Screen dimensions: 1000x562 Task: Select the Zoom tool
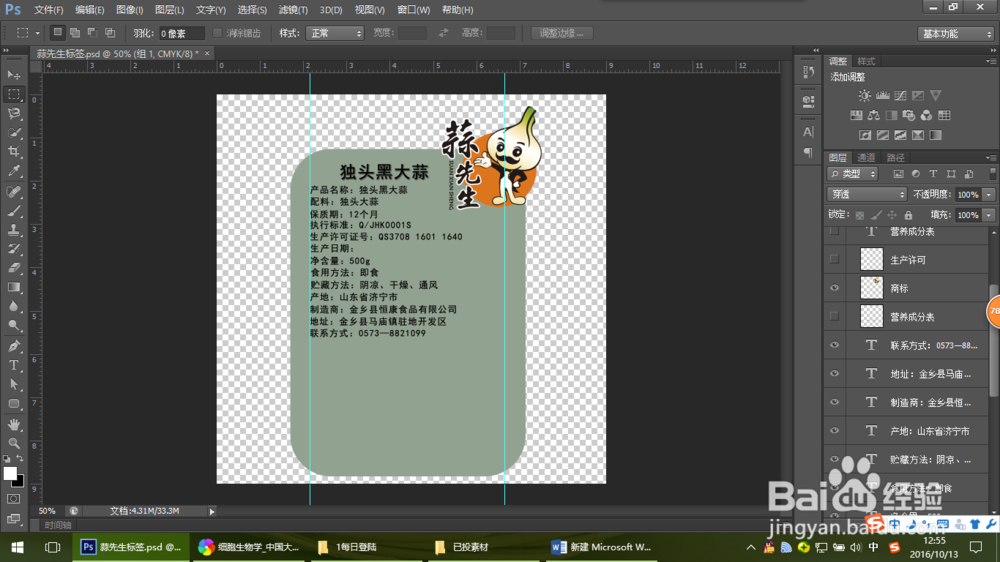(x=13, y=443)
